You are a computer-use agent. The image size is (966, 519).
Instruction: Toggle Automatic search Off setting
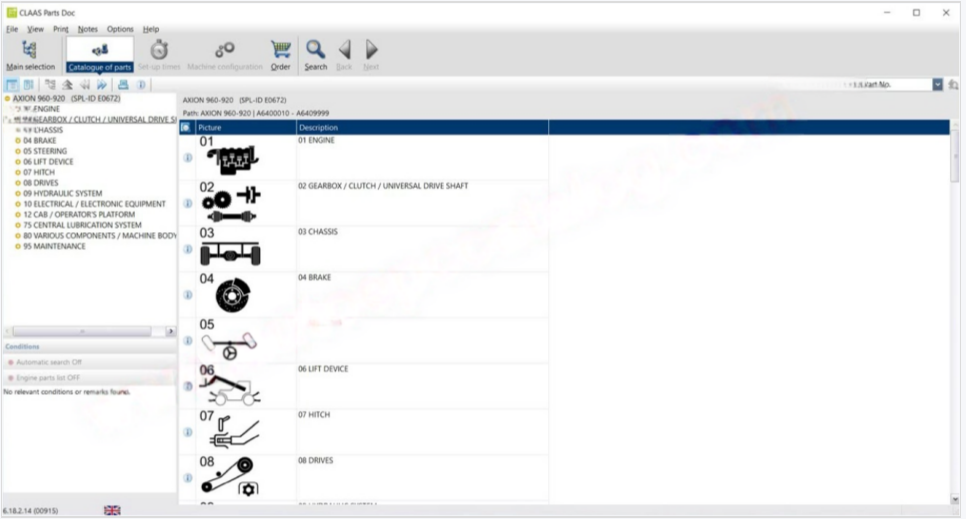(46, 362)
